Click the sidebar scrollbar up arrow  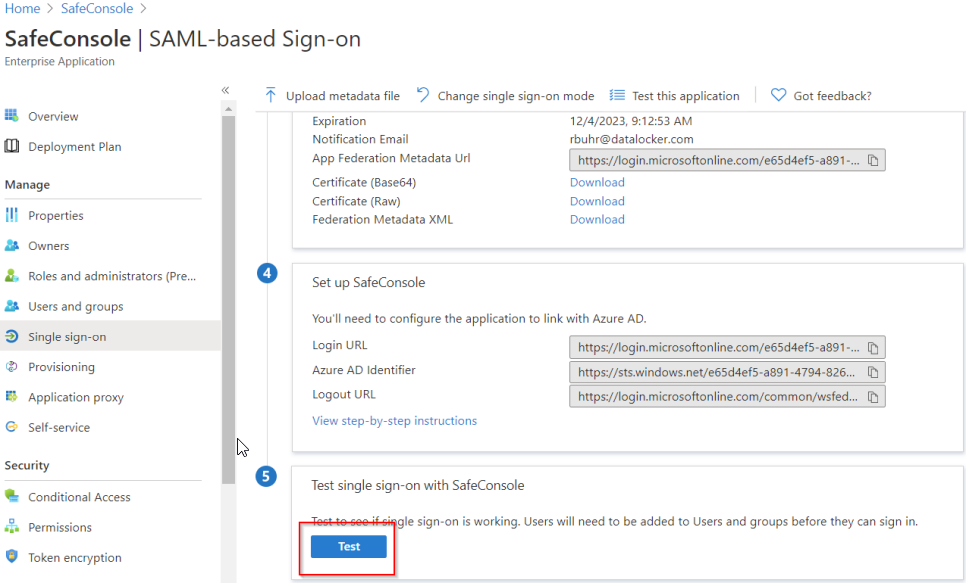(x=228, y=109)
